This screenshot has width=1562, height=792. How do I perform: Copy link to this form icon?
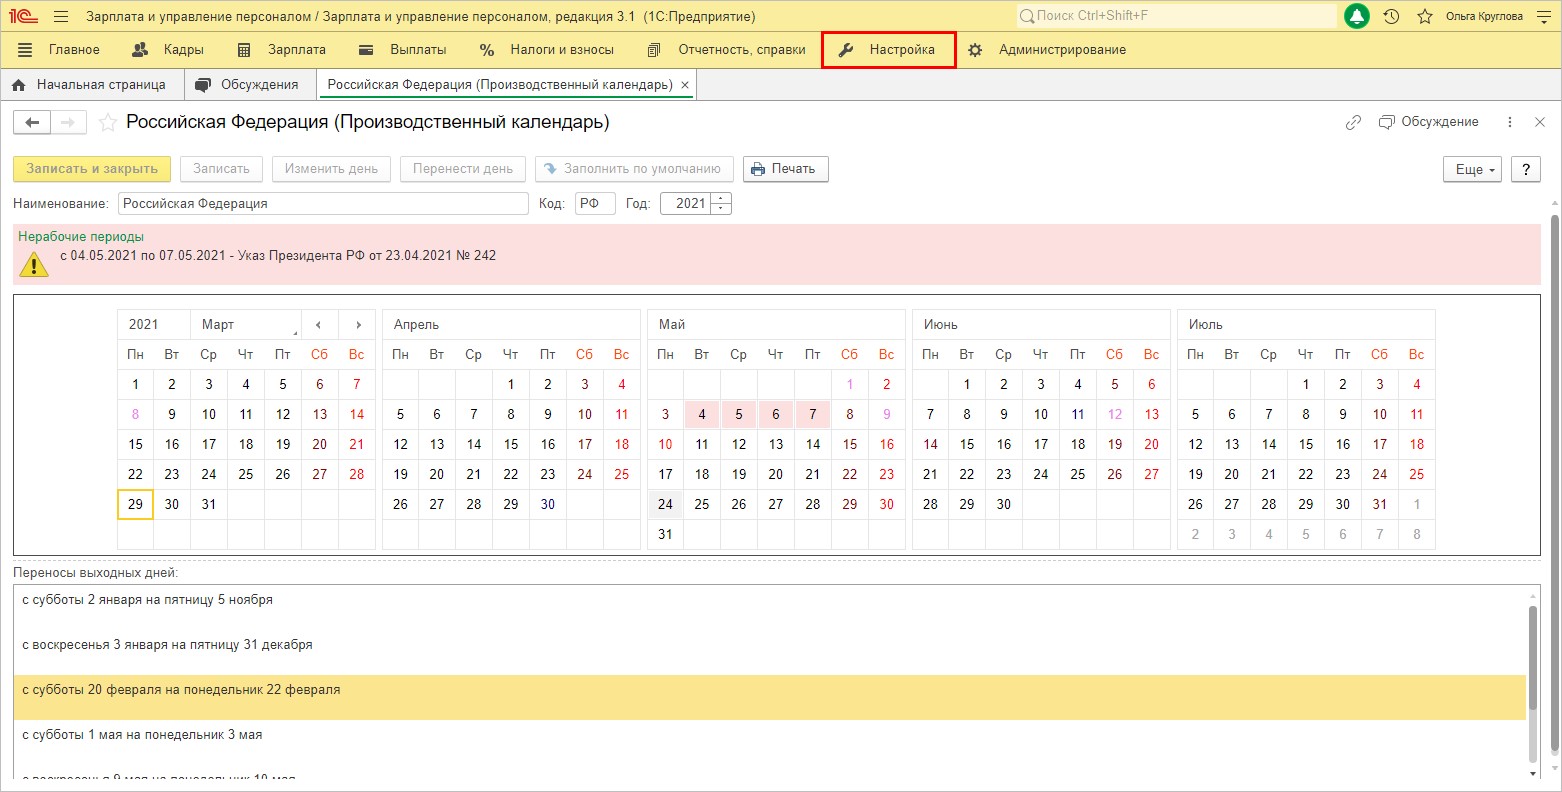[x=1353, y=122]
